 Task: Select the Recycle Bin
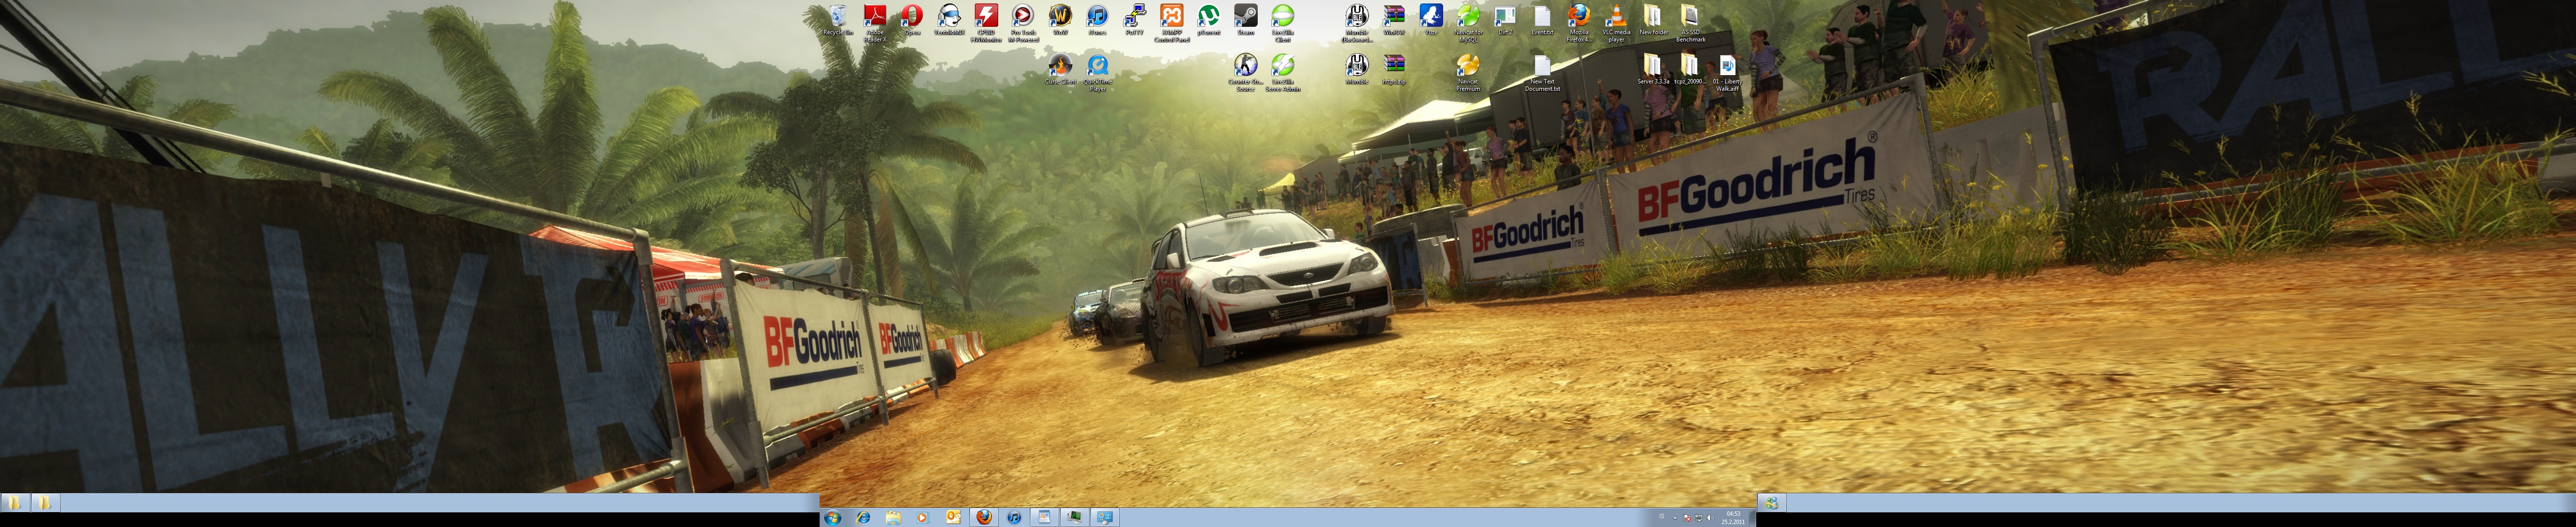pyautogui.click(x=837, y=17)
